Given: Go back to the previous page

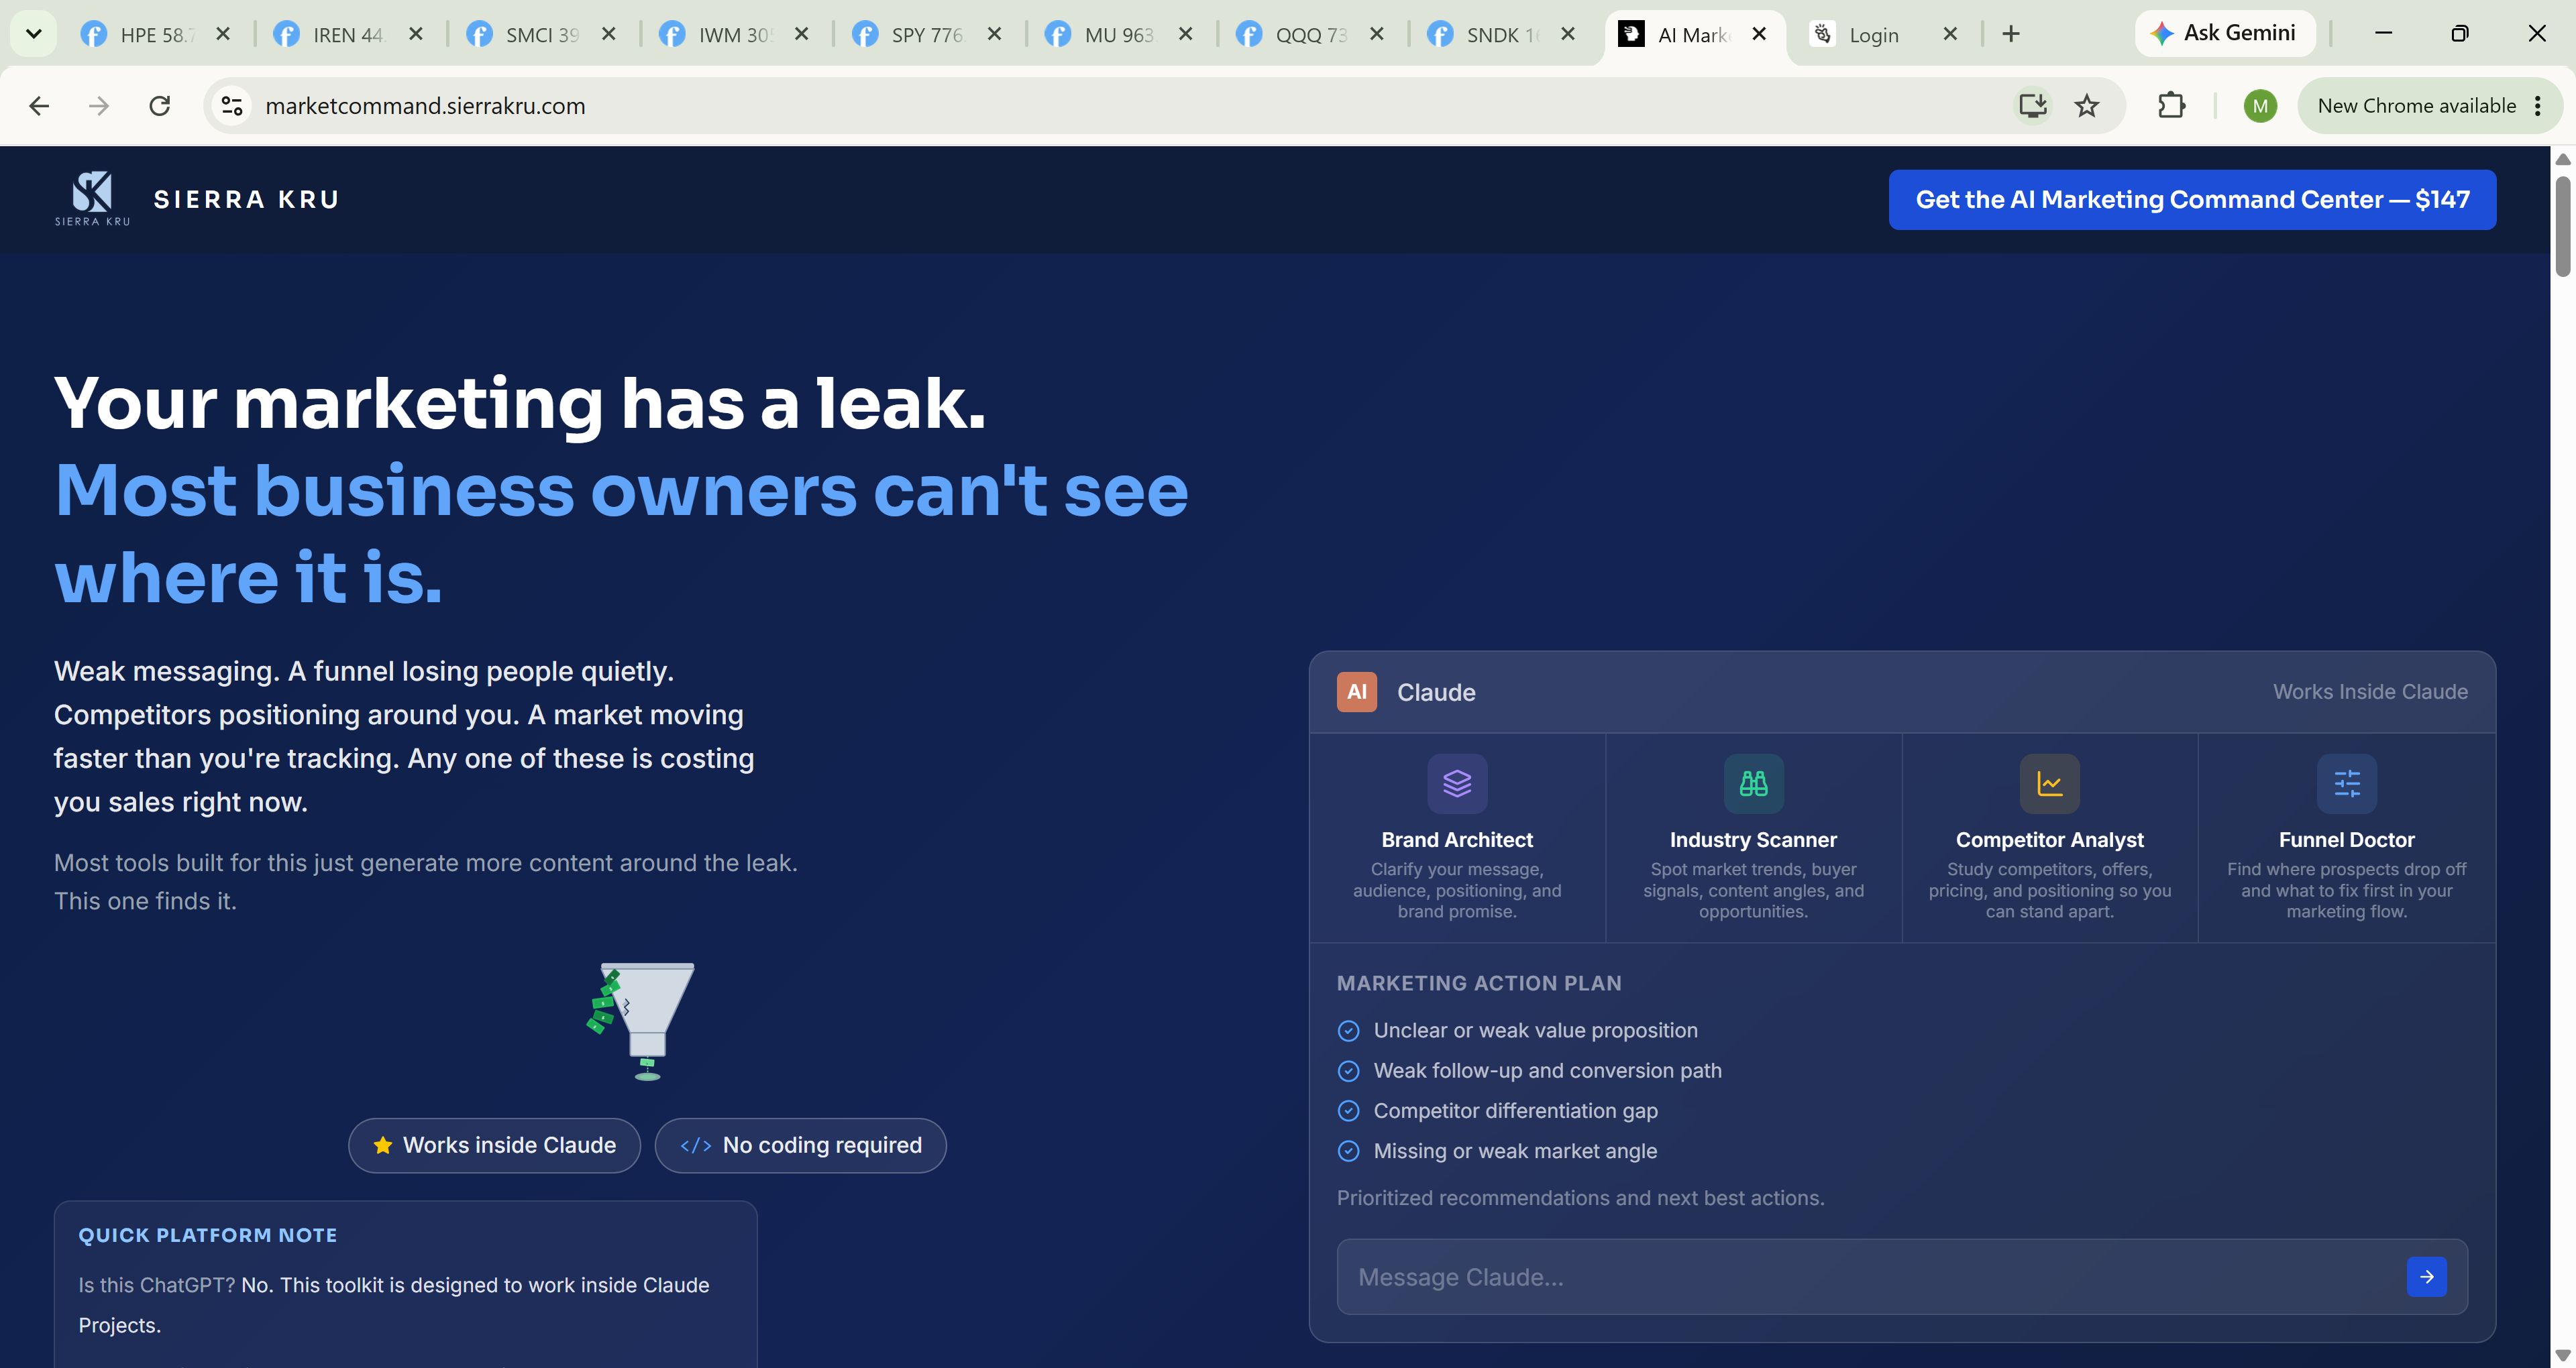Looking at the screenshot, I should 39,106.
